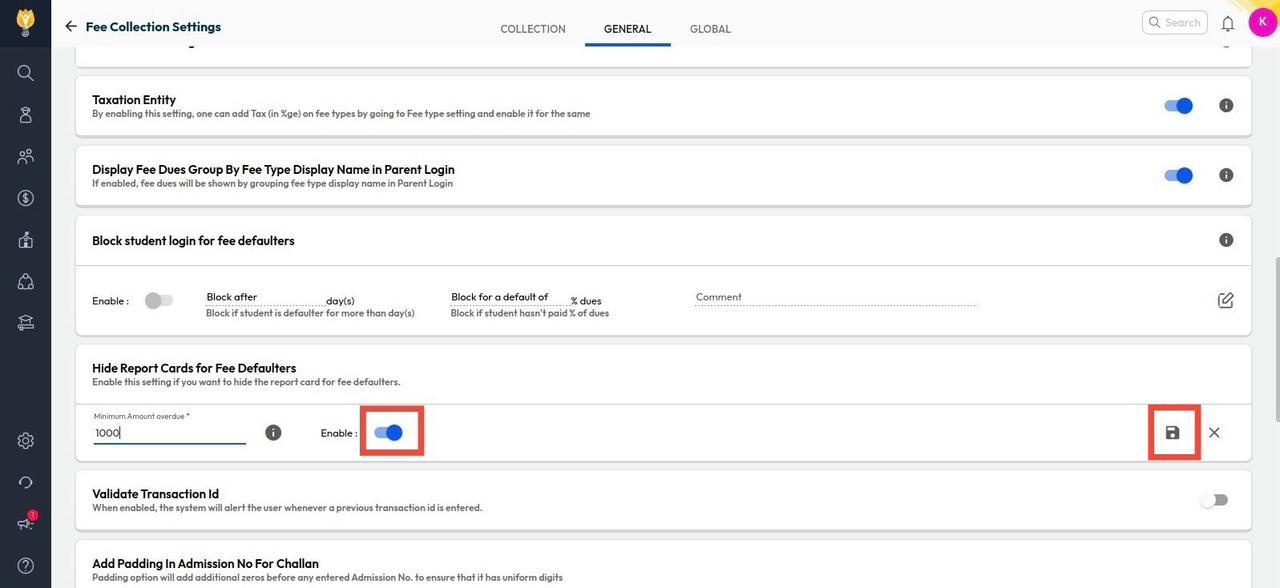The width and height of the screenshot is (1280, 588).
Task: Turn on Validate Transaction Id switch
Action: (x=1213, y=500)
